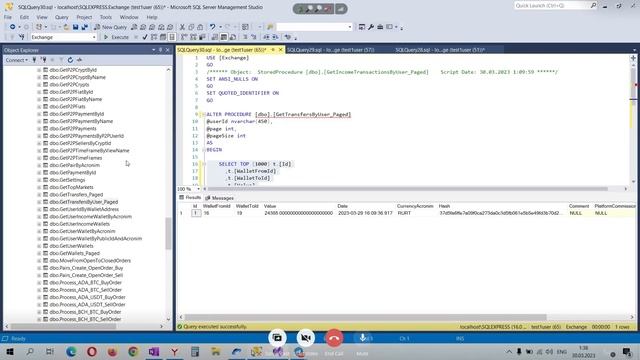The image size is (640, 360).
Task: Click the Object Explorer filter icon
Action: tap(61, 60)
